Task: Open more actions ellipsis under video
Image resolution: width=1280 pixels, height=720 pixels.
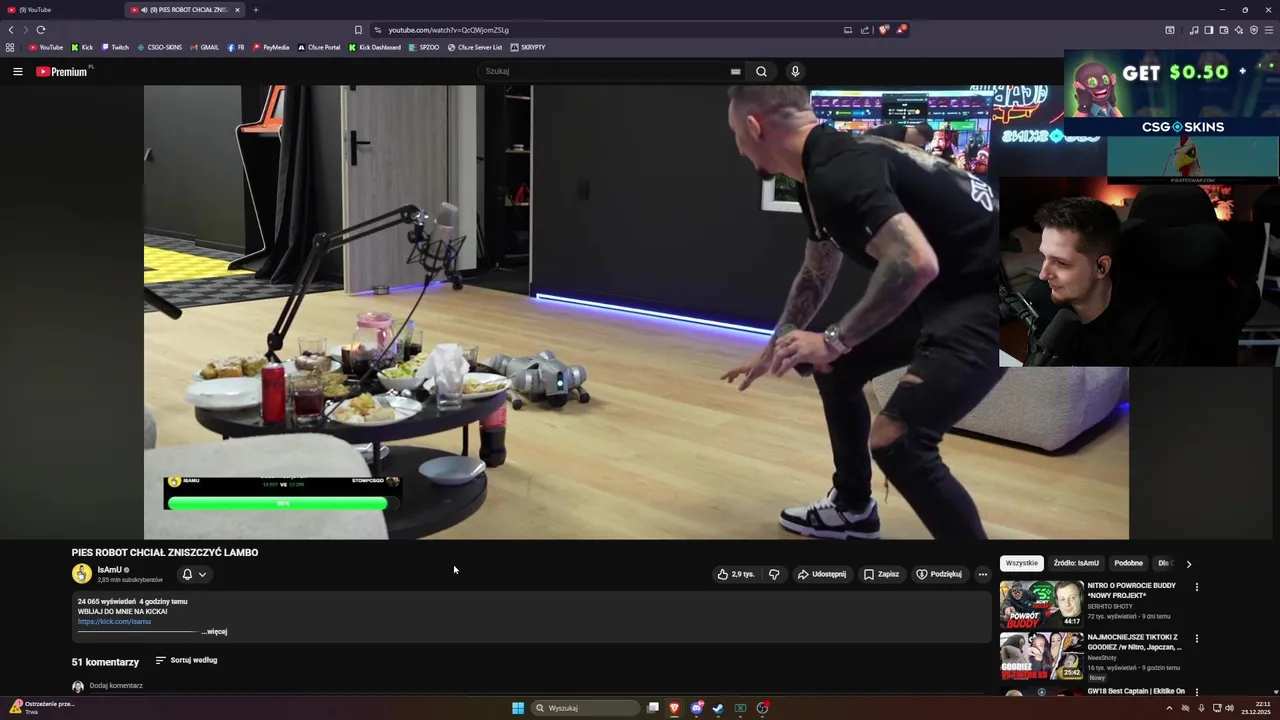Action: (x=982, y=574)
